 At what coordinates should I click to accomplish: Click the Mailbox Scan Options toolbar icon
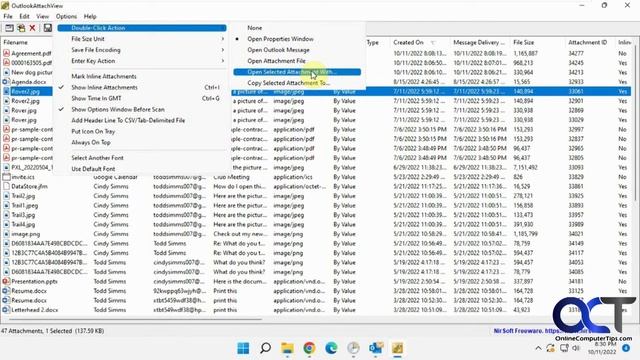9,28
